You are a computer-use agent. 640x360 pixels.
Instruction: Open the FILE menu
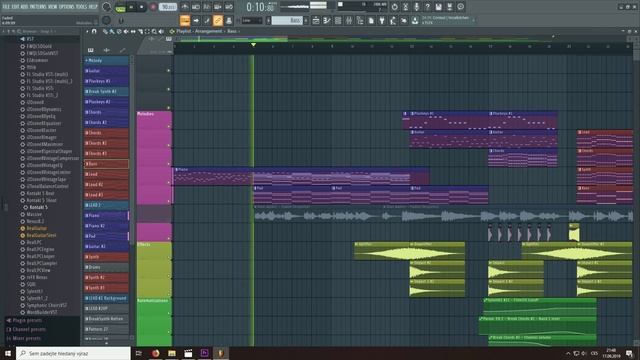(6, 7)
